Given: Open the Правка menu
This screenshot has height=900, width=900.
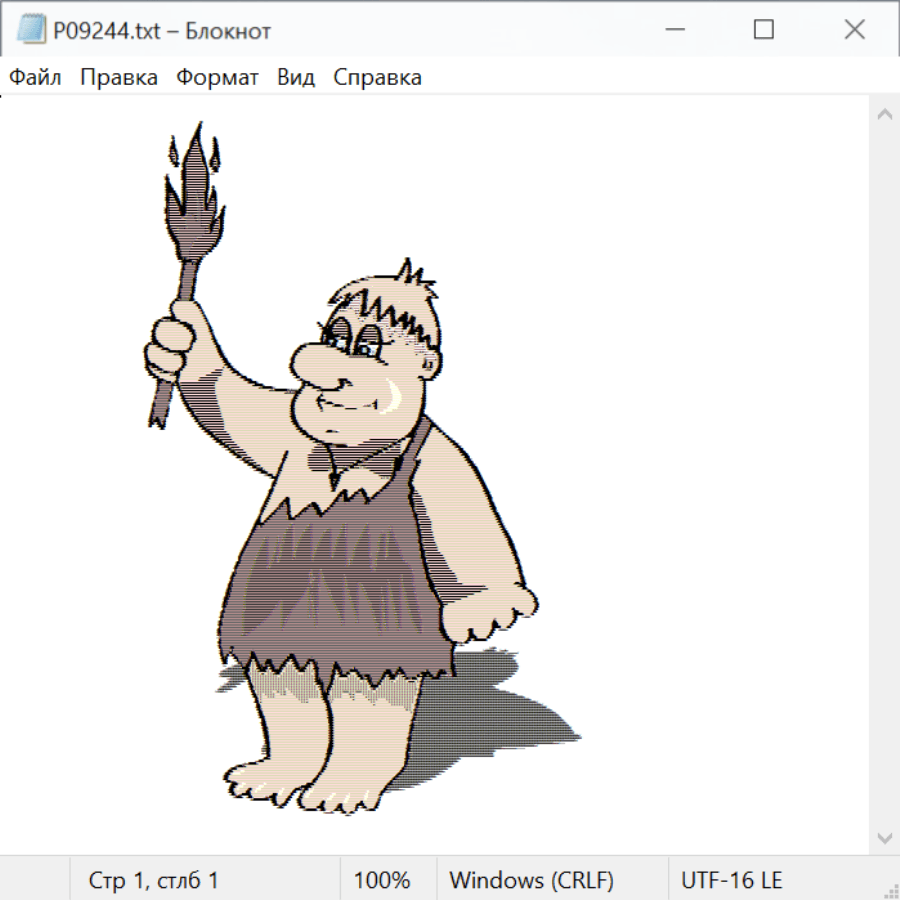Looking at the screenshot, I should click(119, 78).
